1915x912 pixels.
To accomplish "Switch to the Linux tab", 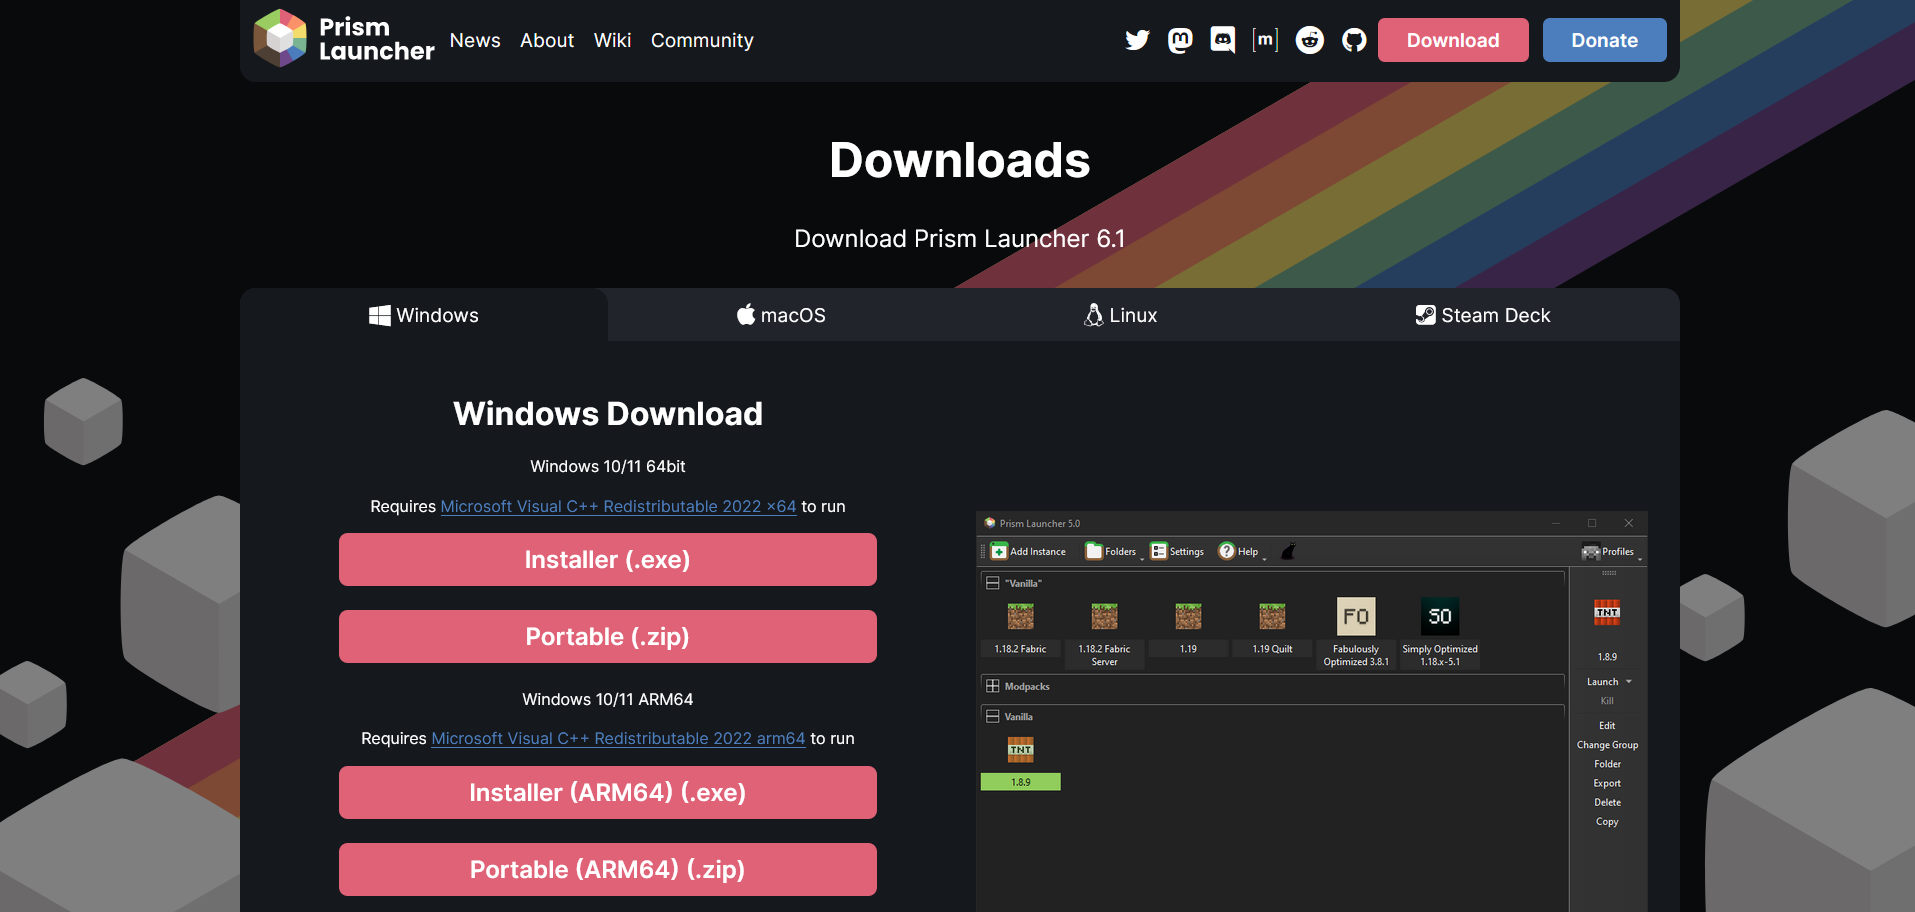I will click(1120, 315).
